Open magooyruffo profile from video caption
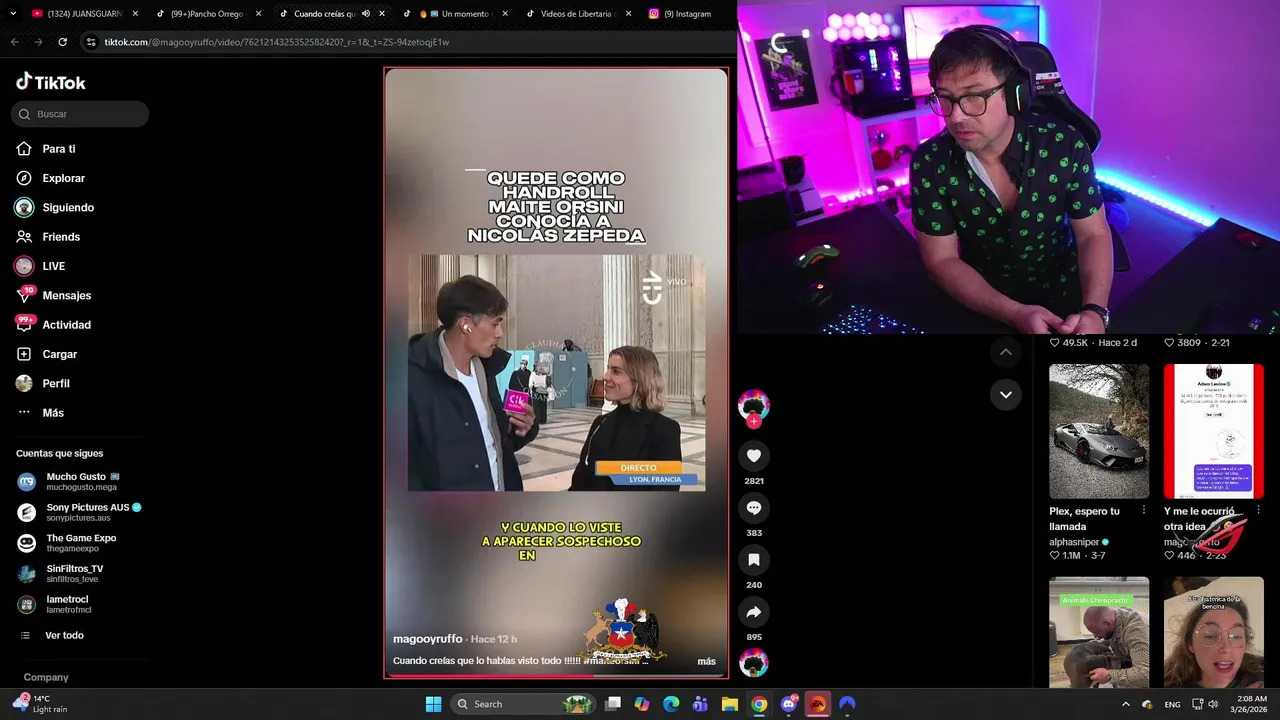 tap(427, 639)
